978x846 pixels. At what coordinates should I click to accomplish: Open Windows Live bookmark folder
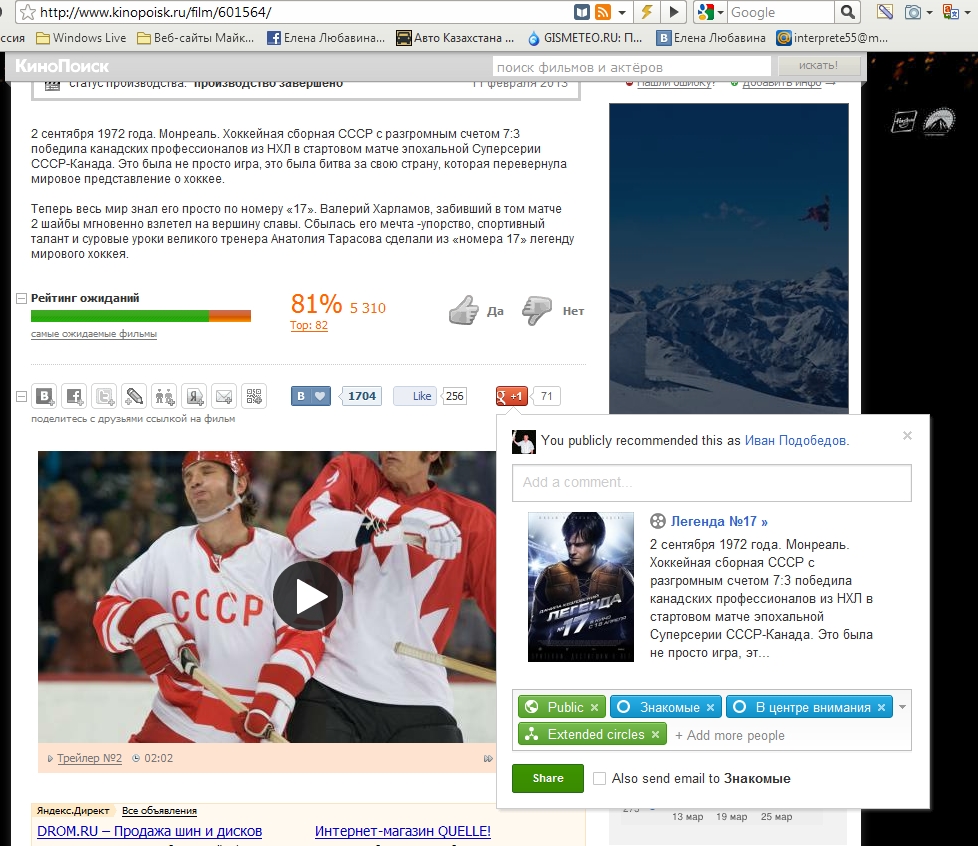[x=81, y=38]
